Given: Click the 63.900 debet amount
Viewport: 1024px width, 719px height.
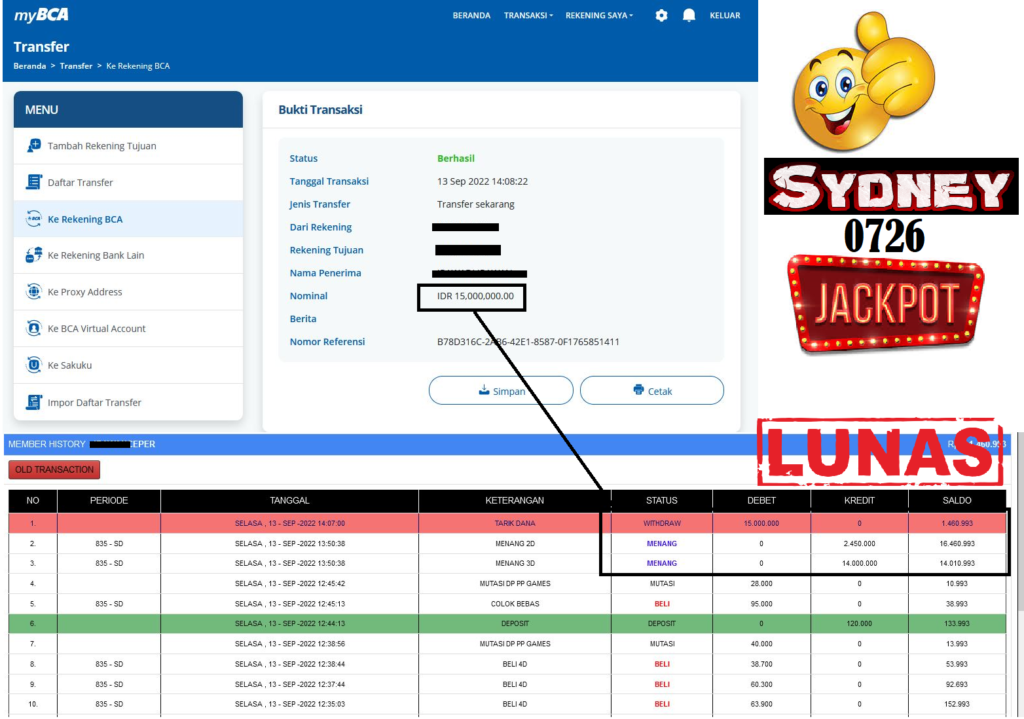Looking at the screenshot, I should click(x=761, y=704).
